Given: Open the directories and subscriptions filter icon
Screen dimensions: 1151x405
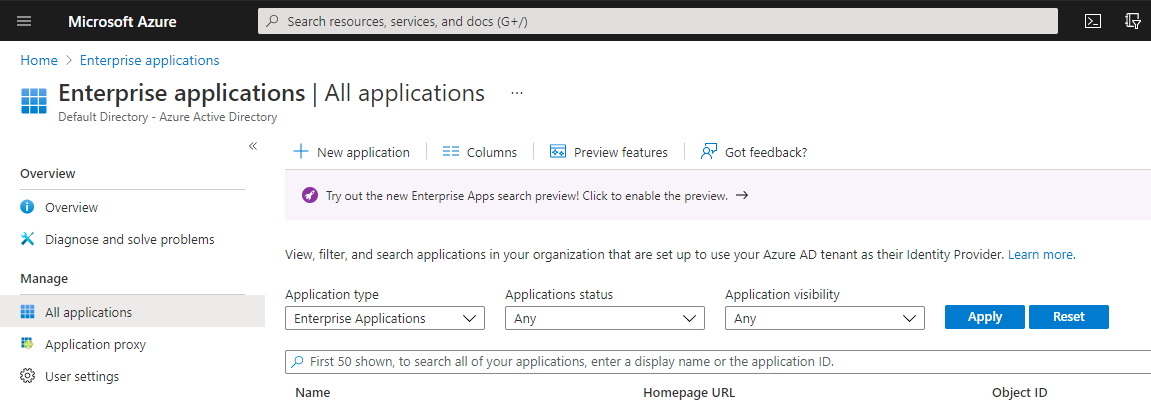Looking at the screenshot, I should 1133,21.
